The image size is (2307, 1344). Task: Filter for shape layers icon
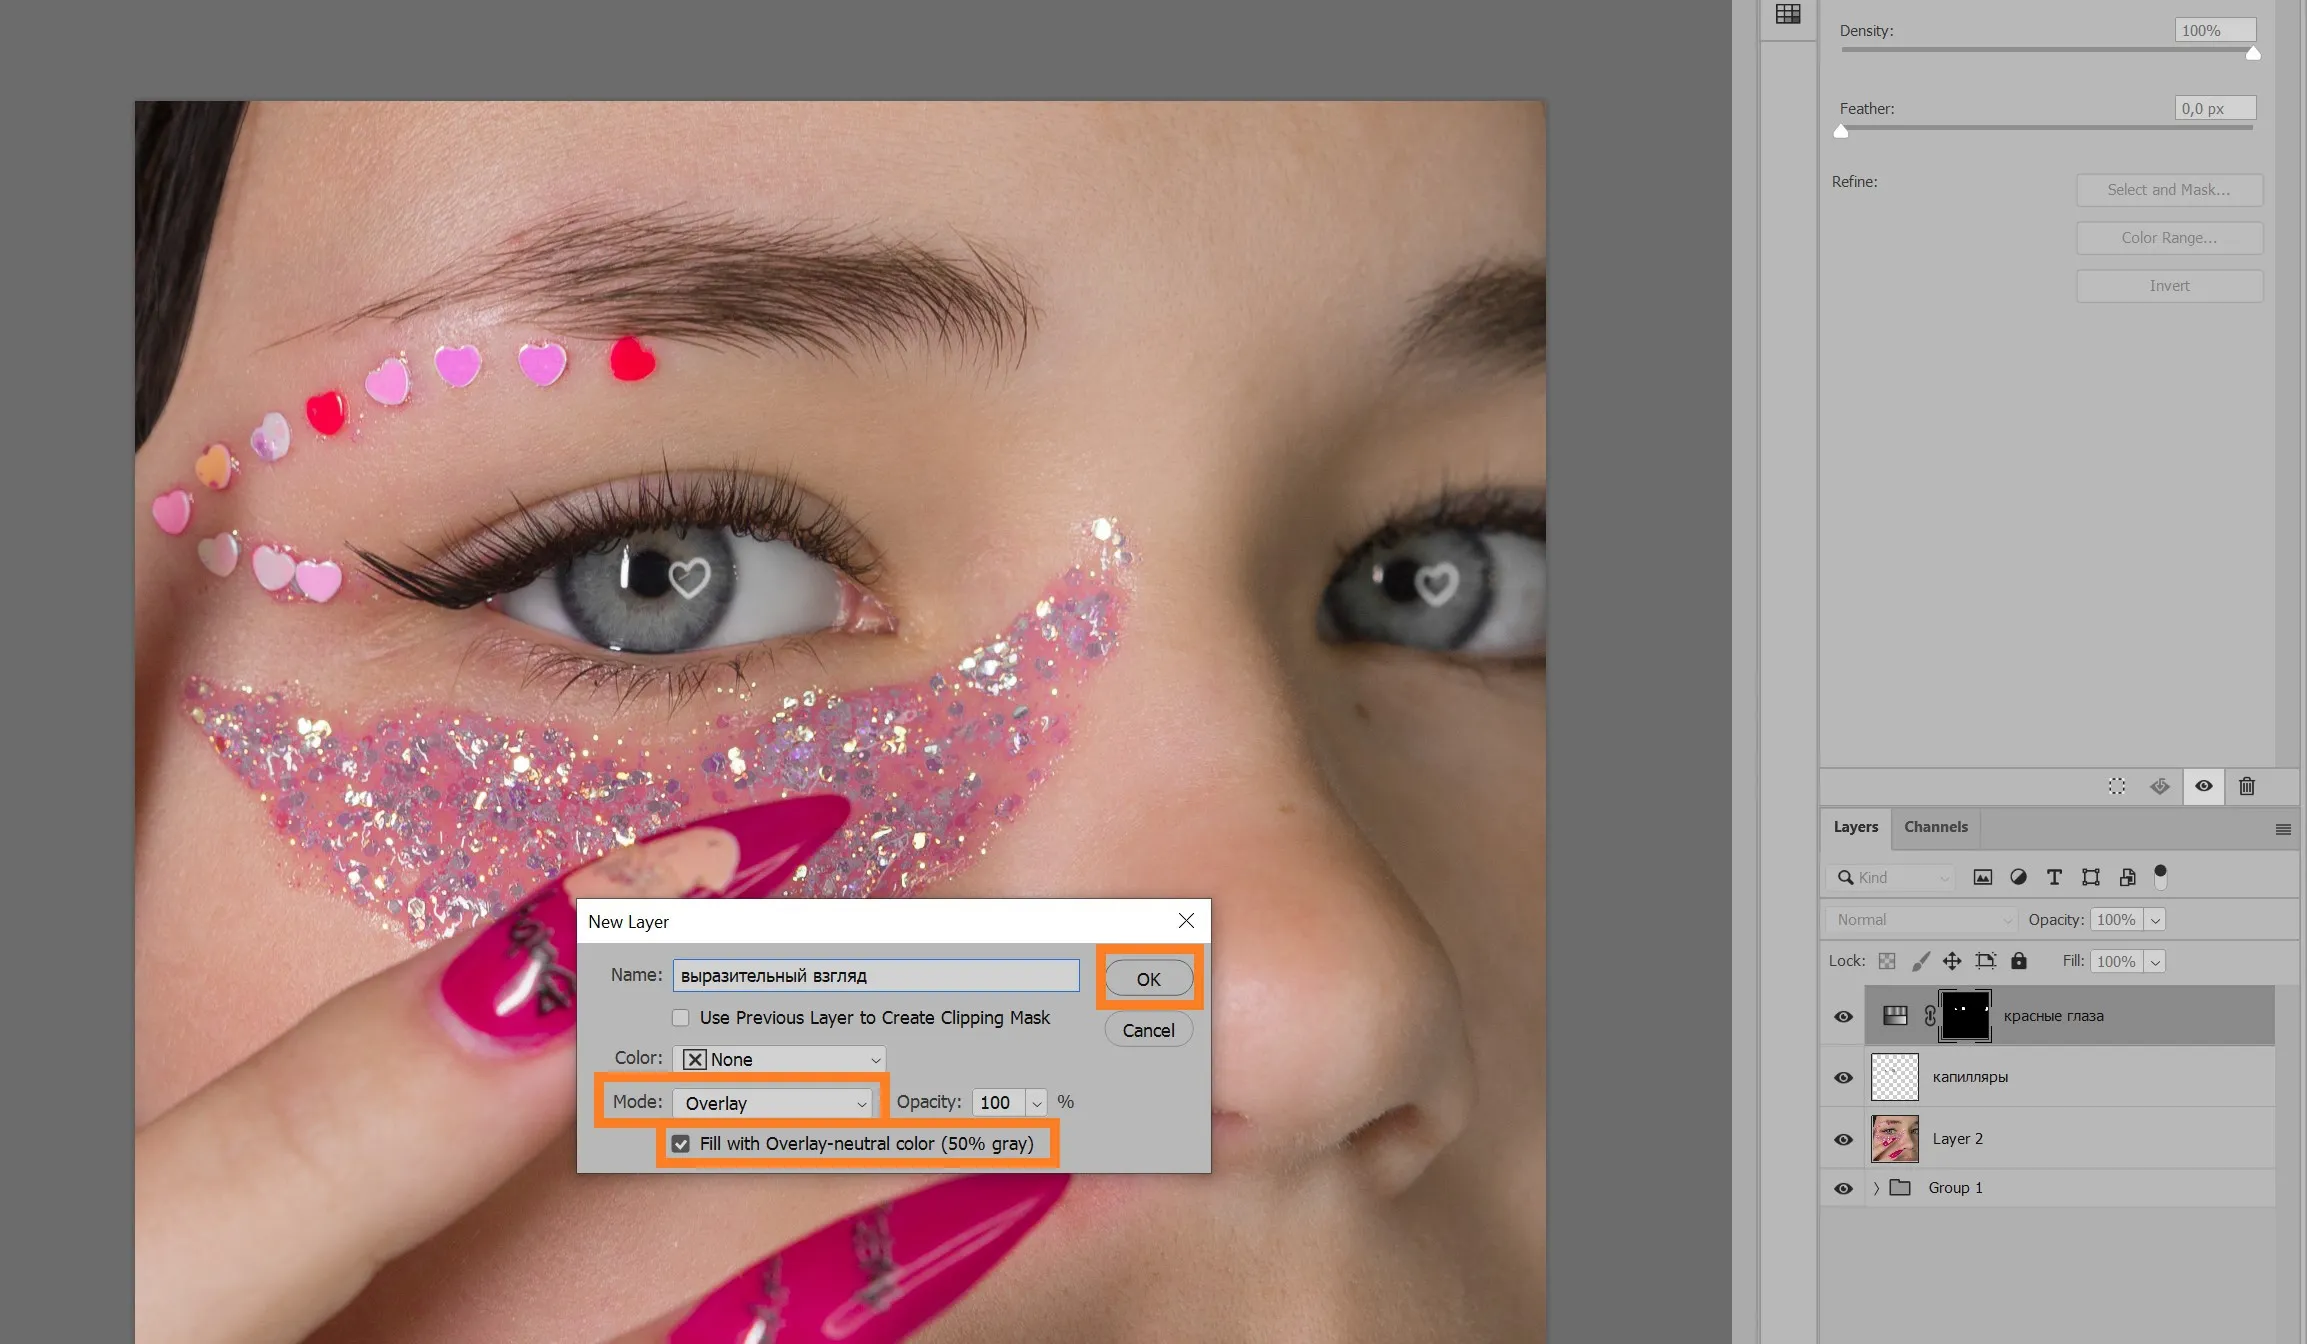pyautogui.click(x=2090, y=877)
